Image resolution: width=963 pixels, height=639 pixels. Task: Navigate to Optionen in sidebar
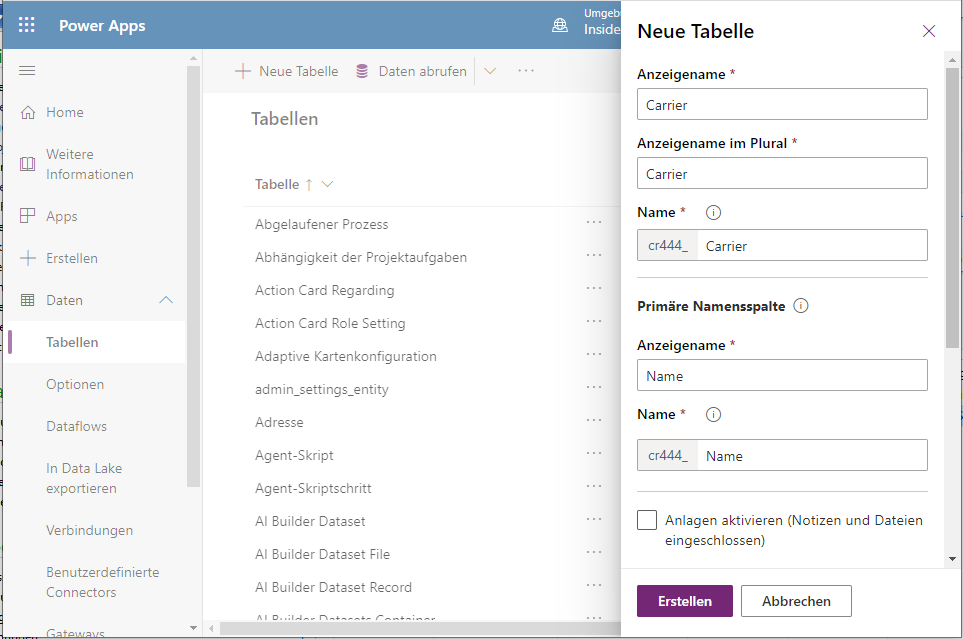[75, 384]
